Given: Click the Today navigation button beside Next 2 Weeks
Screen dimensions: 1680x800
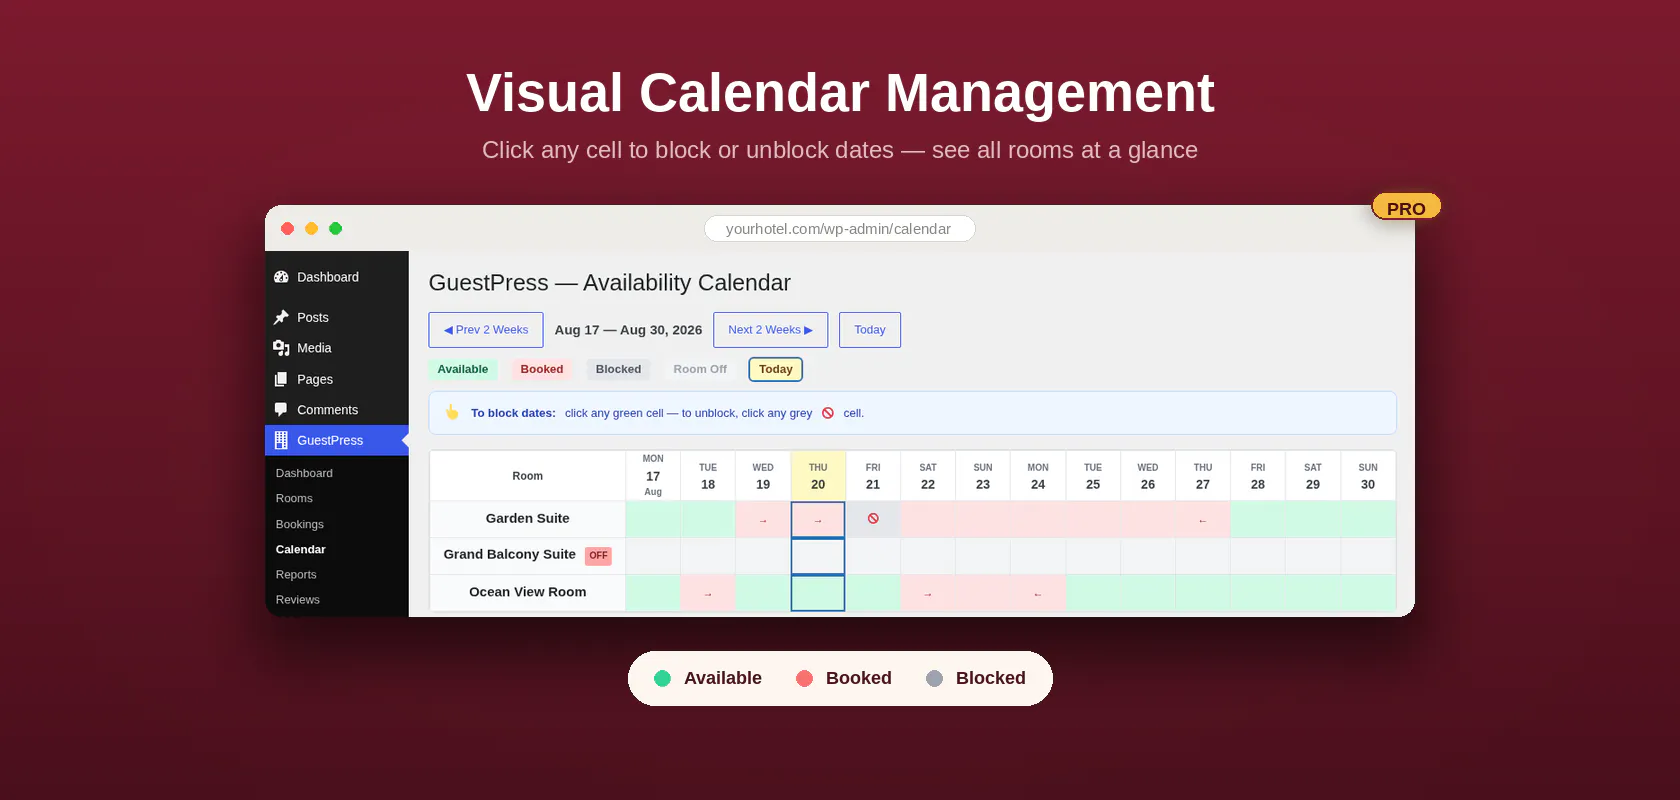Looking at the screenshot, I should 870,330.
